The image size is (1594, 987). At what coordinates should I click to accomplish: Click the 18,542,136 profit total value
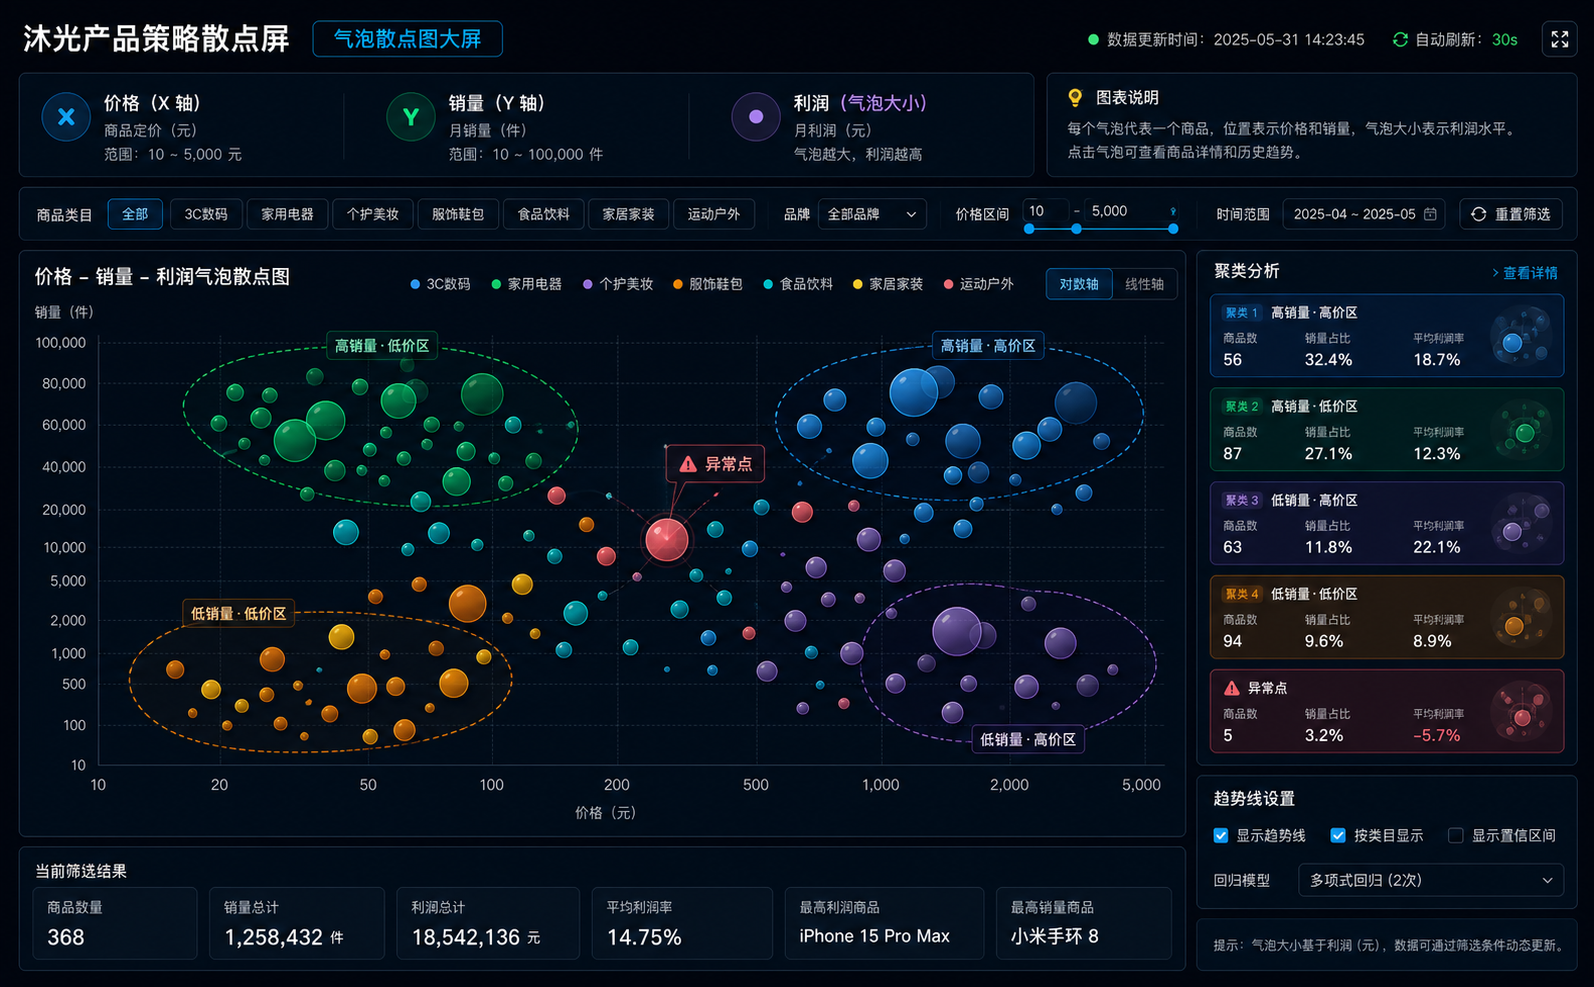(x=466, y=937)
